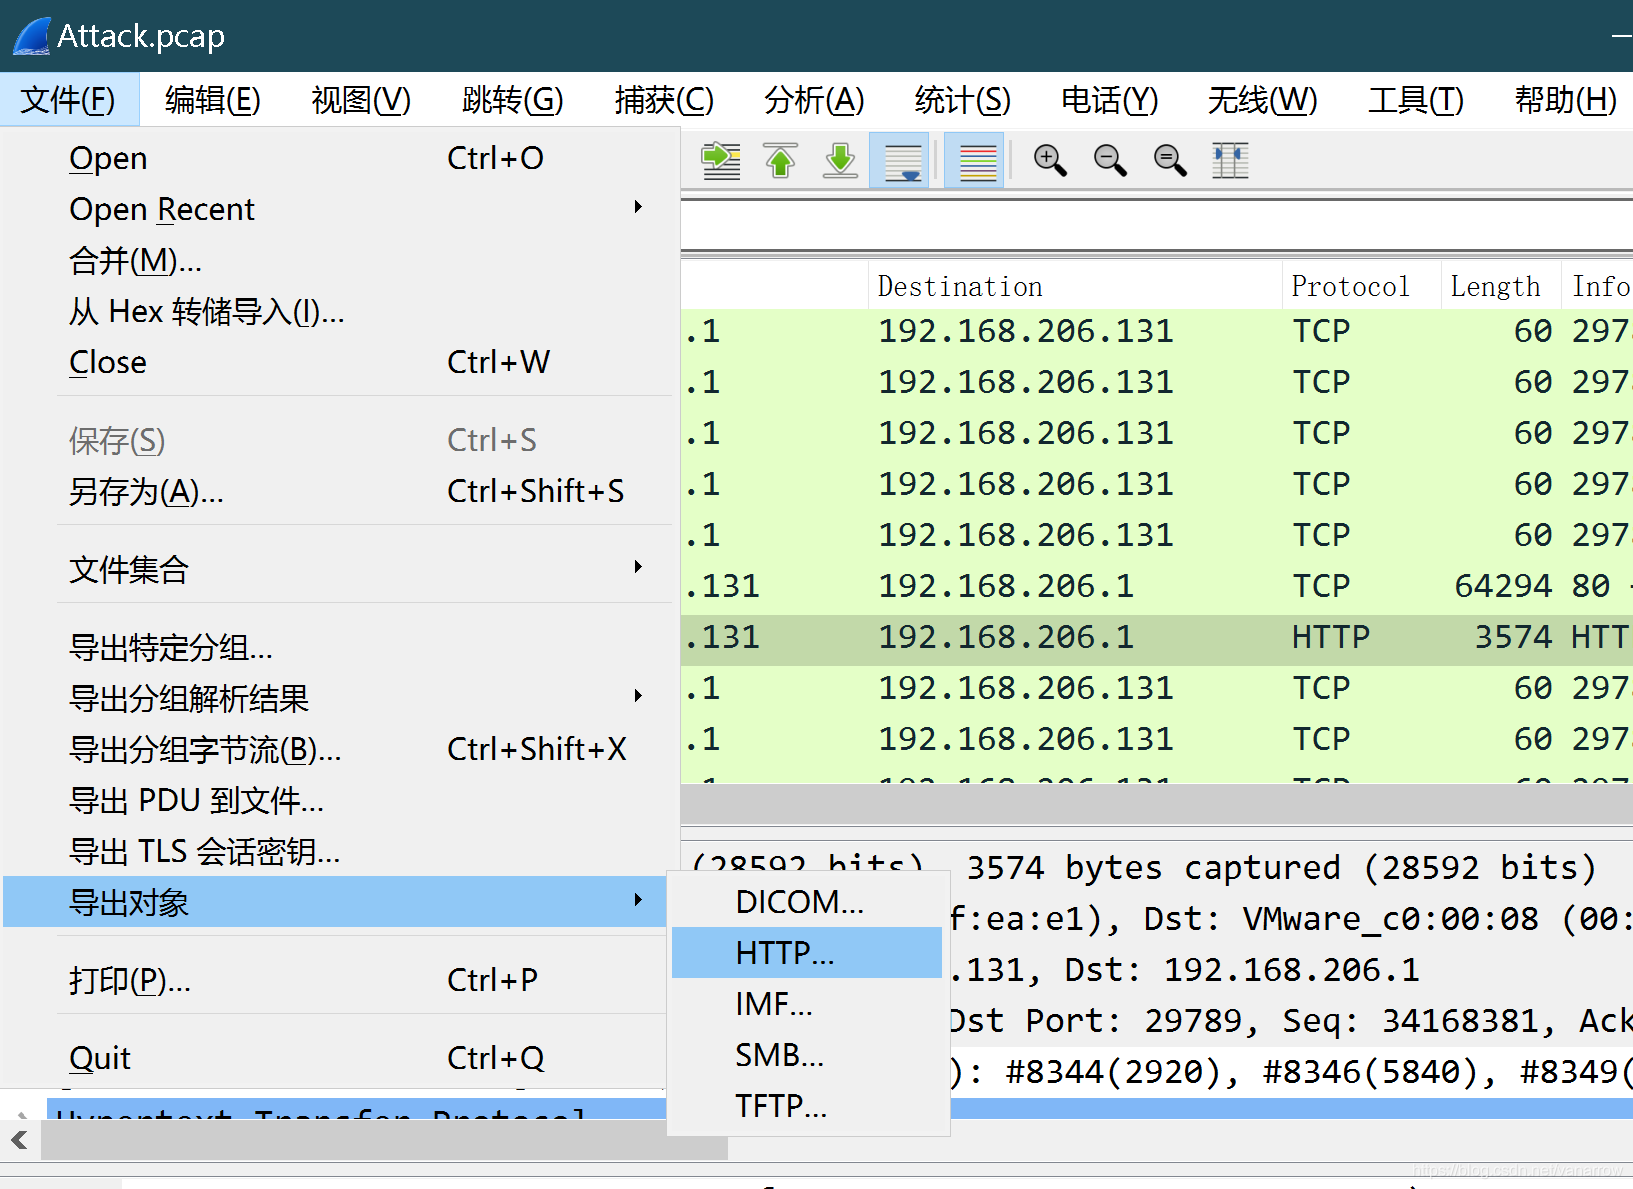Choose Quit in the file menu
The width and height of the screenshot is (1633, 1189).
pos(335,1058)
